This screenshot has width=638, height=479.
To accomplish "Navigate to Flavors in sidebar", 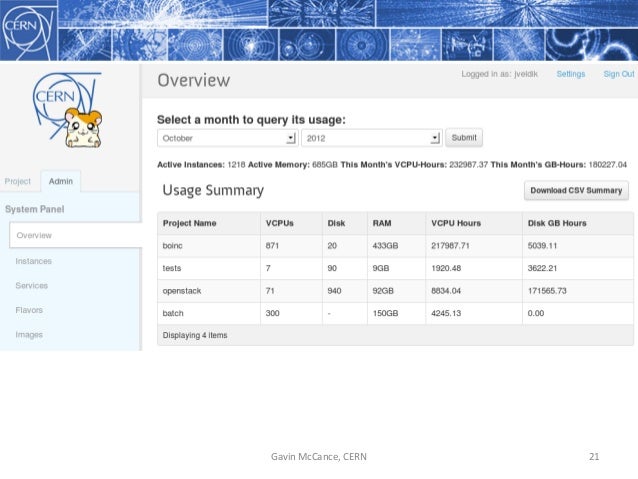I will tap(30, 310).
